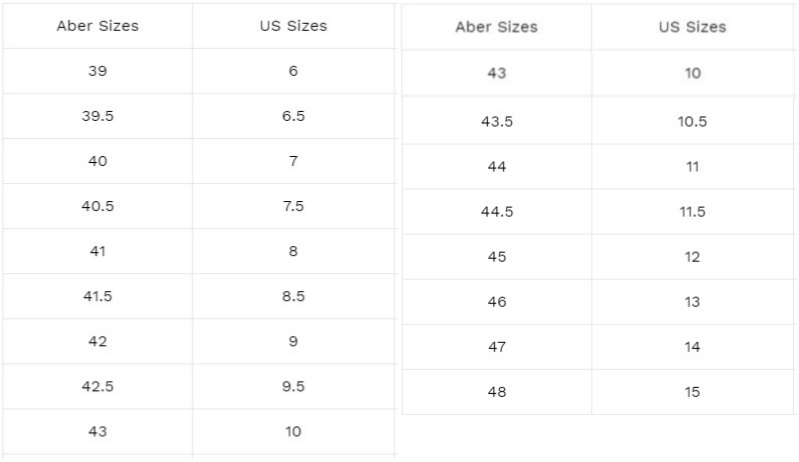Viewport: 799px width, 462px height.
Task: Select Aber size 43.5 cell
Action: point(496,122)
